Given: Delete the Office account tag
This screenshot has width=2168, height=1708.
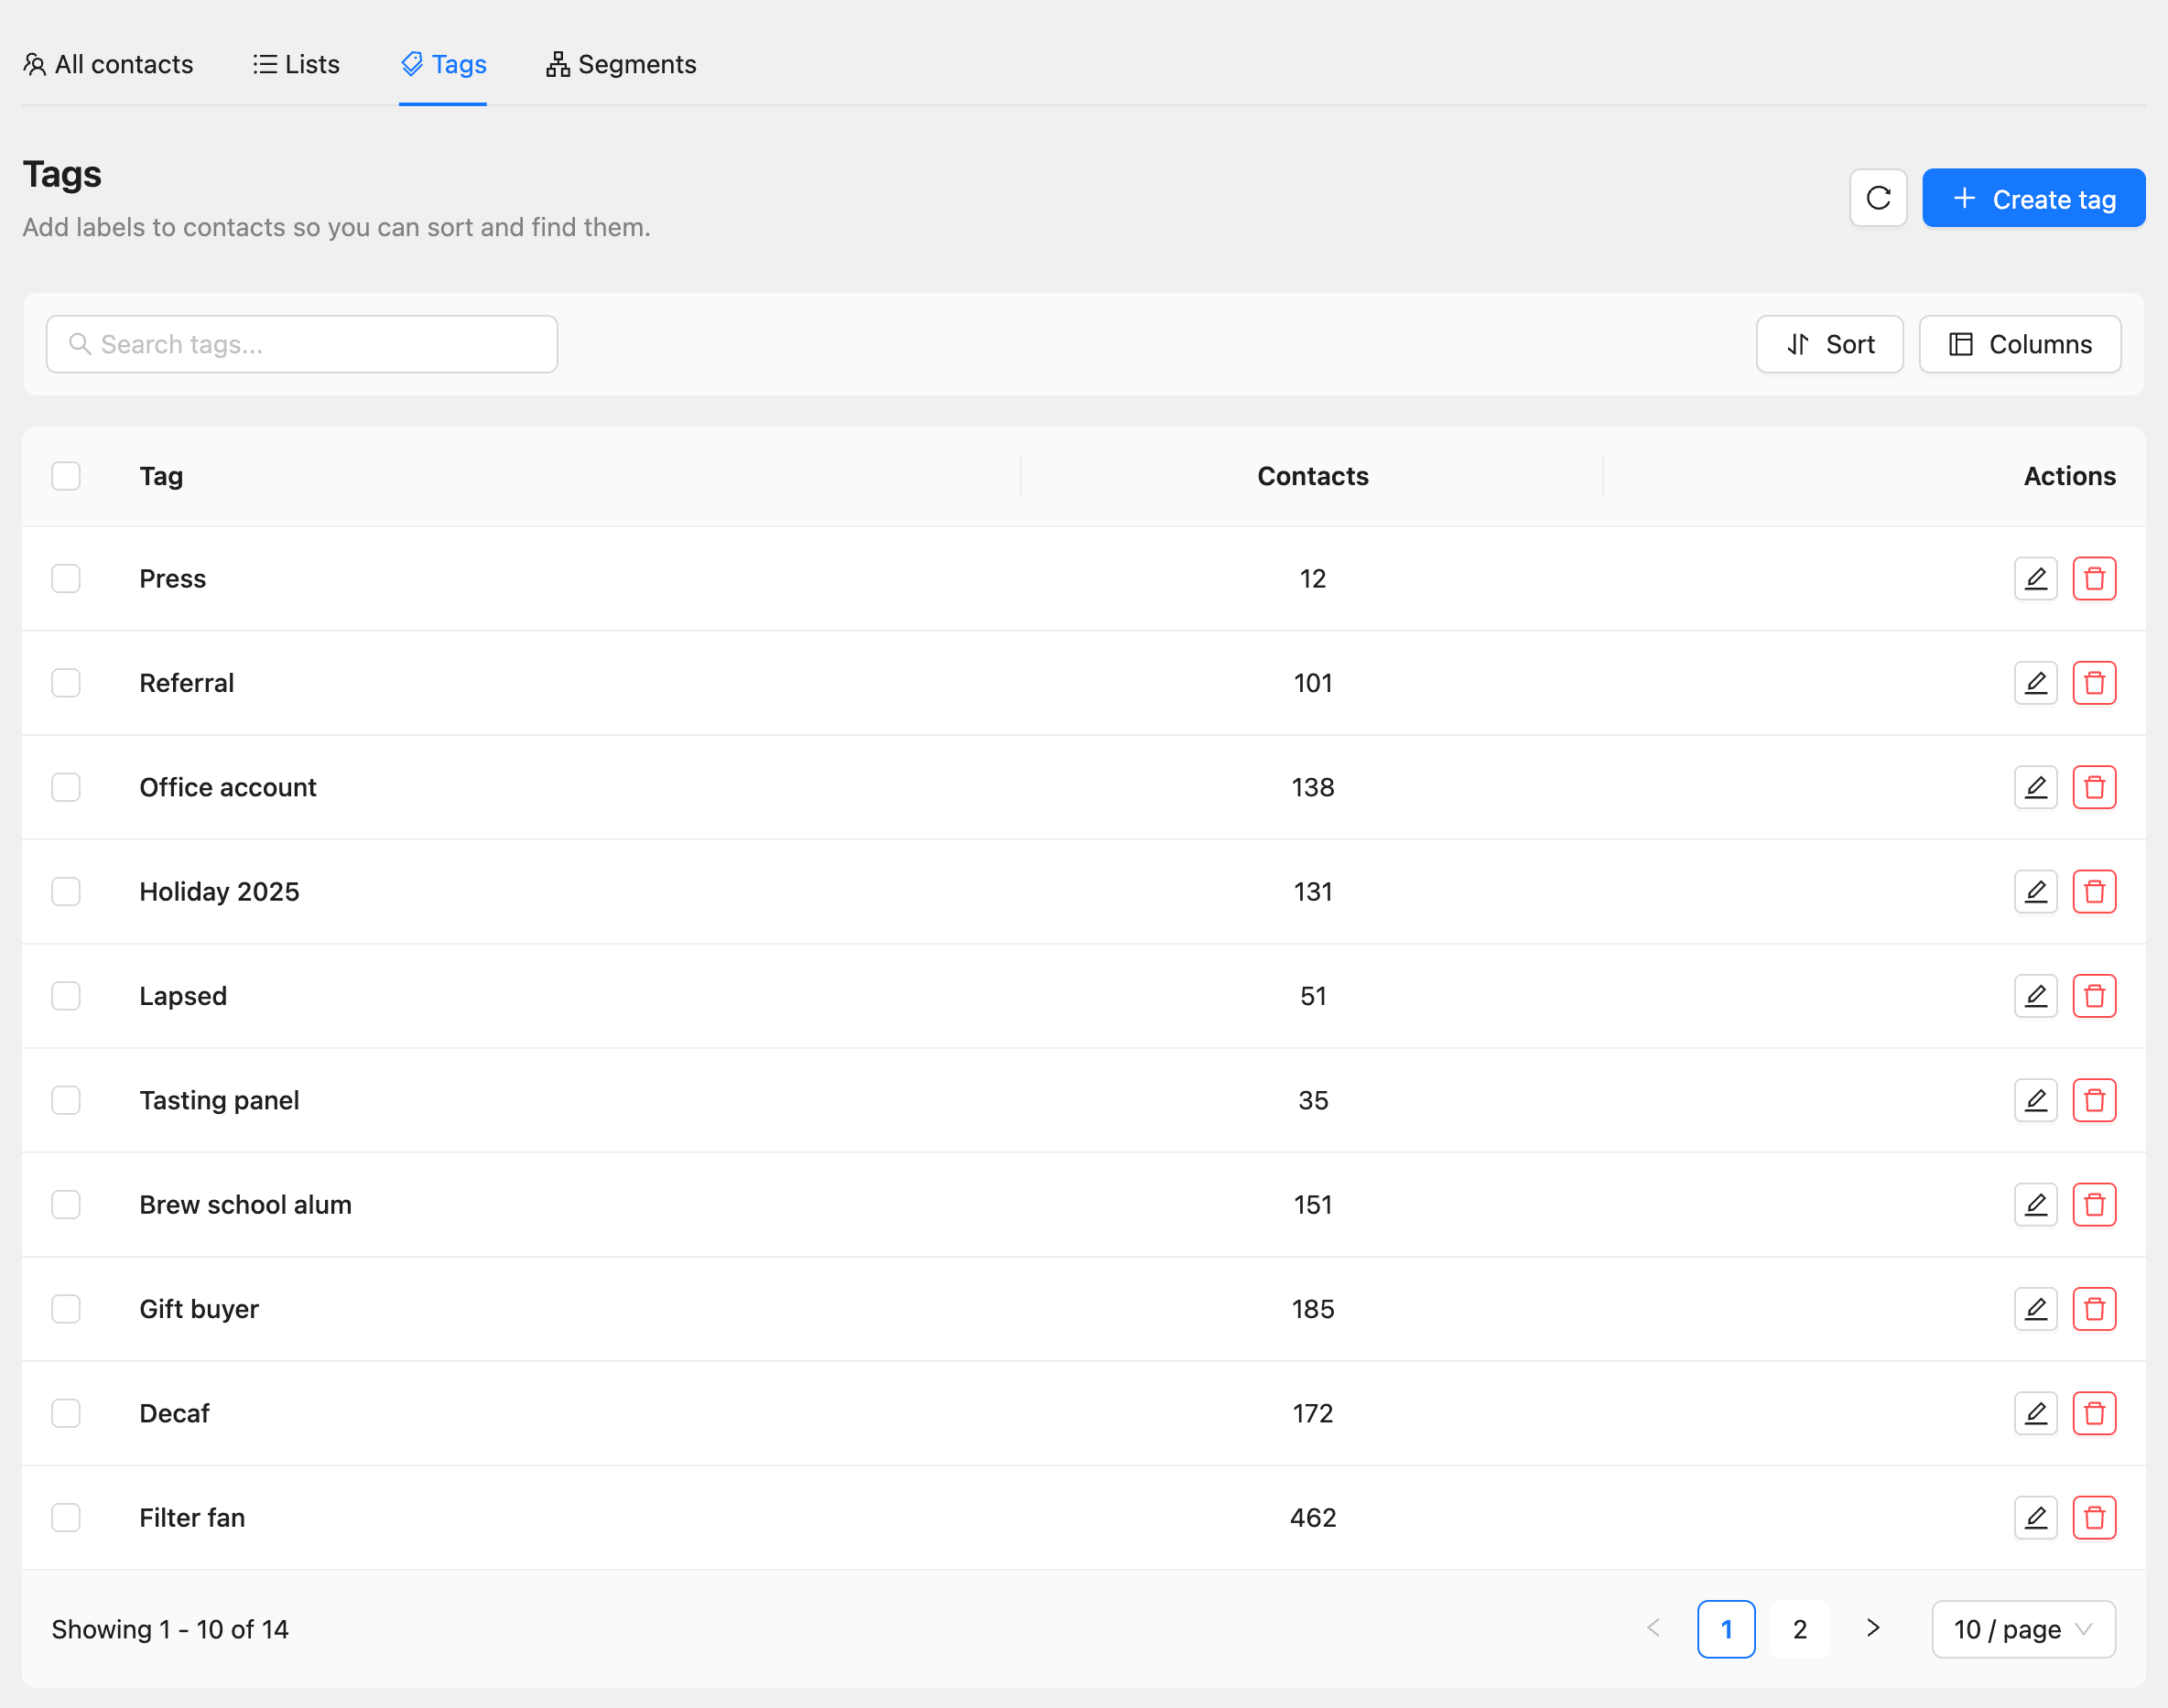Looking at the screenshot, I should pos(2094,787).
